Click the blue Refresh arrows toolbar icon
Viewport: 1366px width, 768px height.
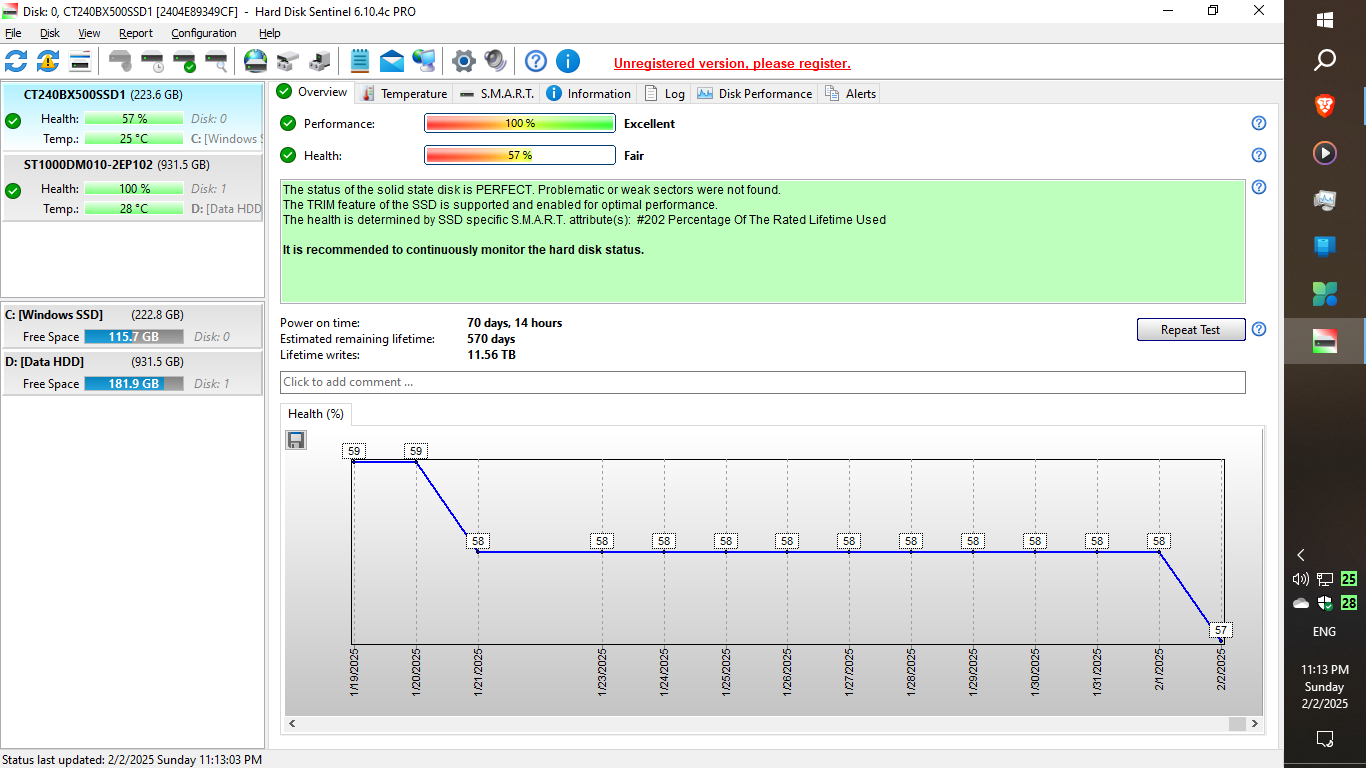pyautogui.click(x=16, y=61)
